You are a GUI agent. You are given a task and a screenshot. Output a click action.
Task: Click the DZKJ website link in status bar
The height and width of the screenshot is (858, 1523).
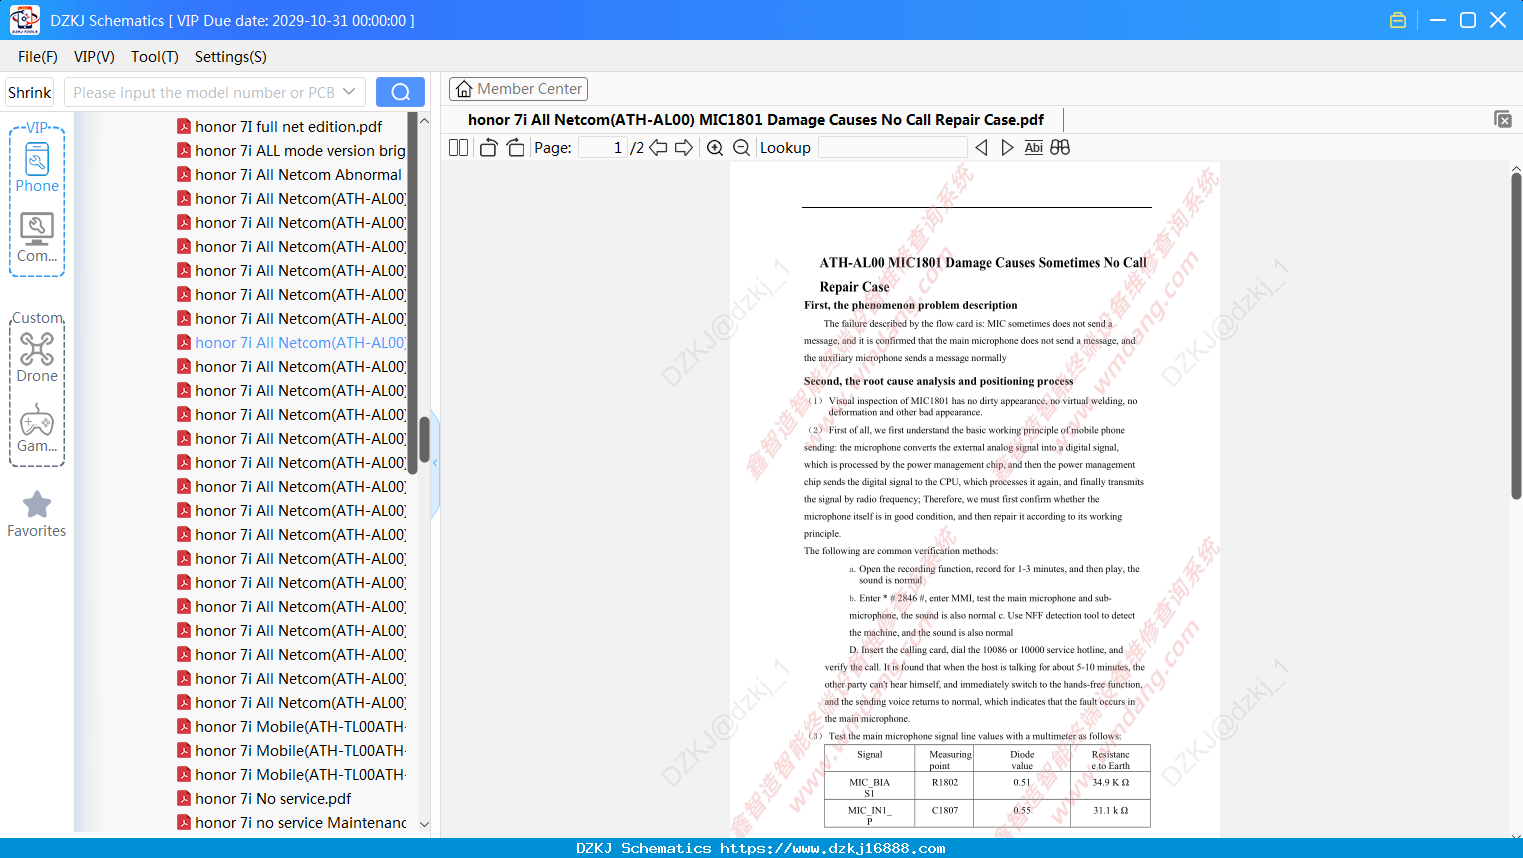[x=833, y=848]
